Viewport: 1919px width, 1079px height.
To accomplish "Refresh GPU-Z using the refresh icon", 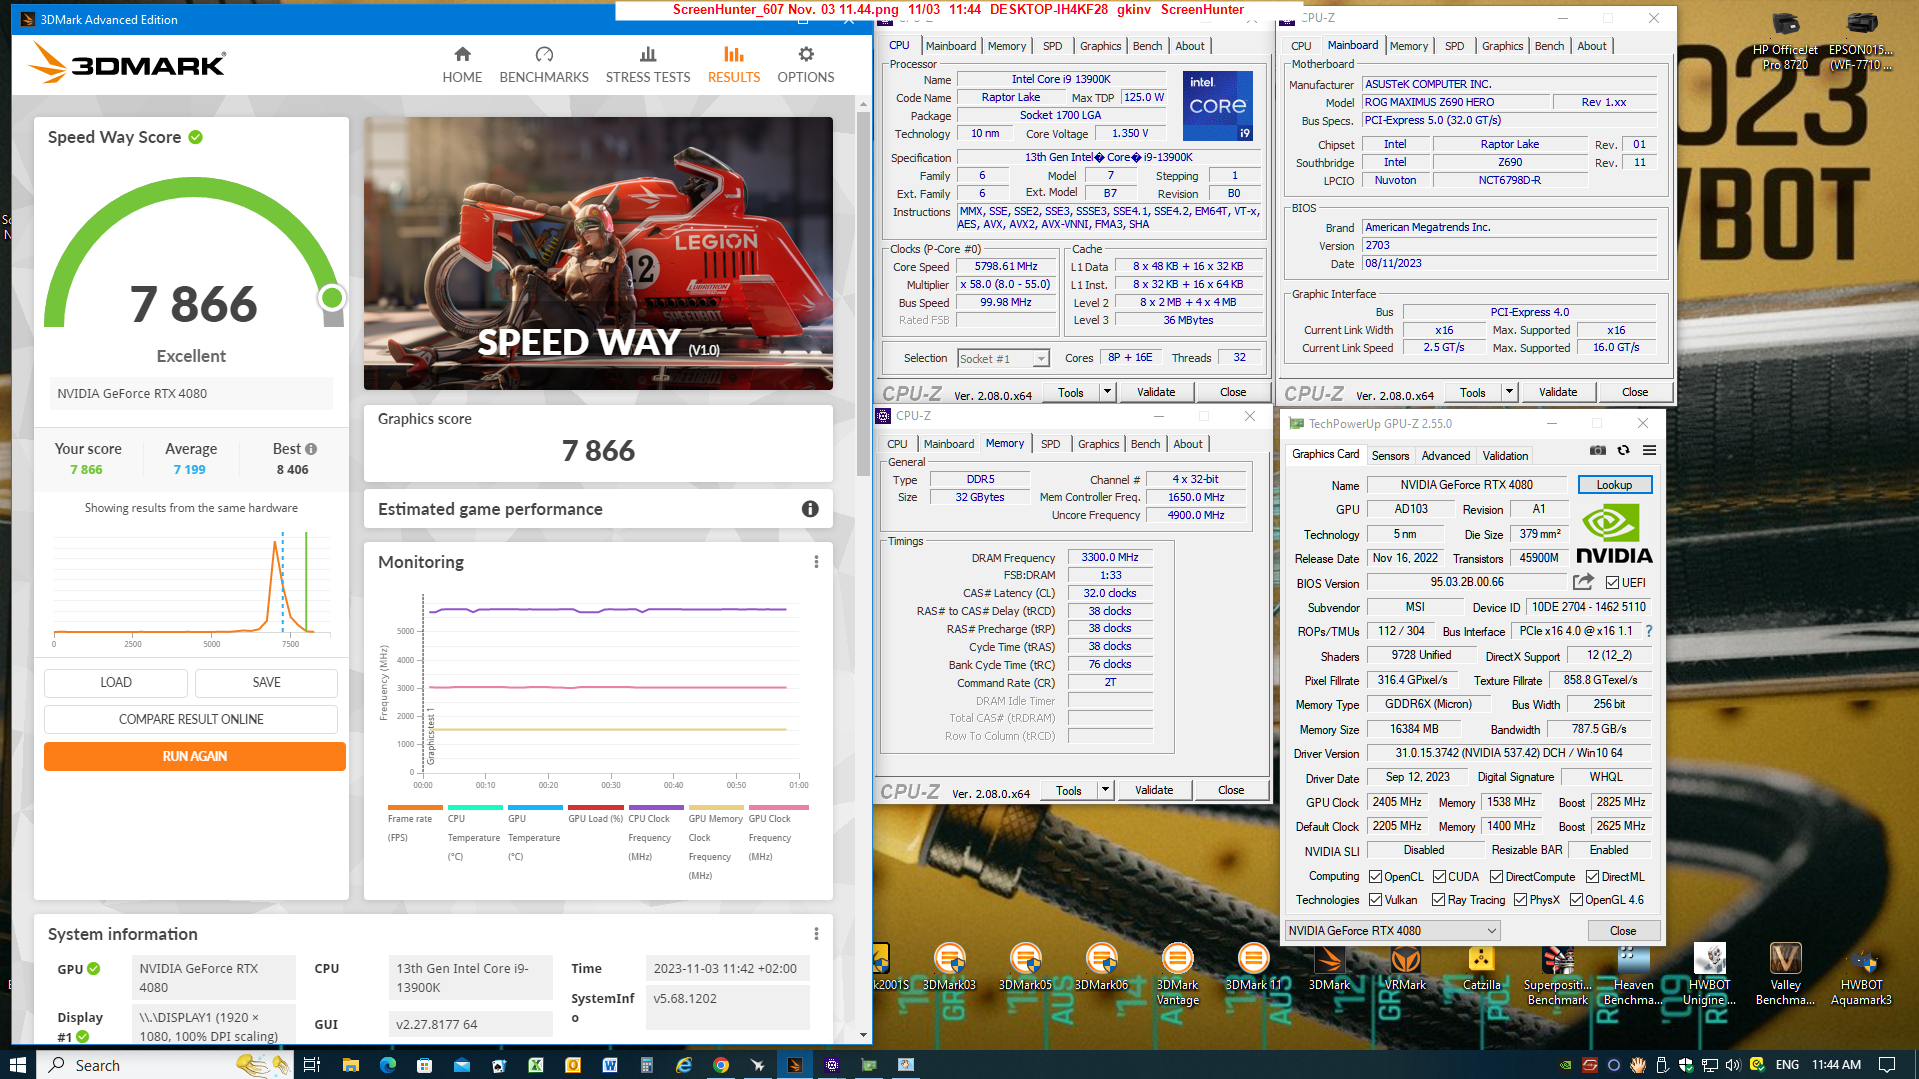I will (x=1623, y=450).
